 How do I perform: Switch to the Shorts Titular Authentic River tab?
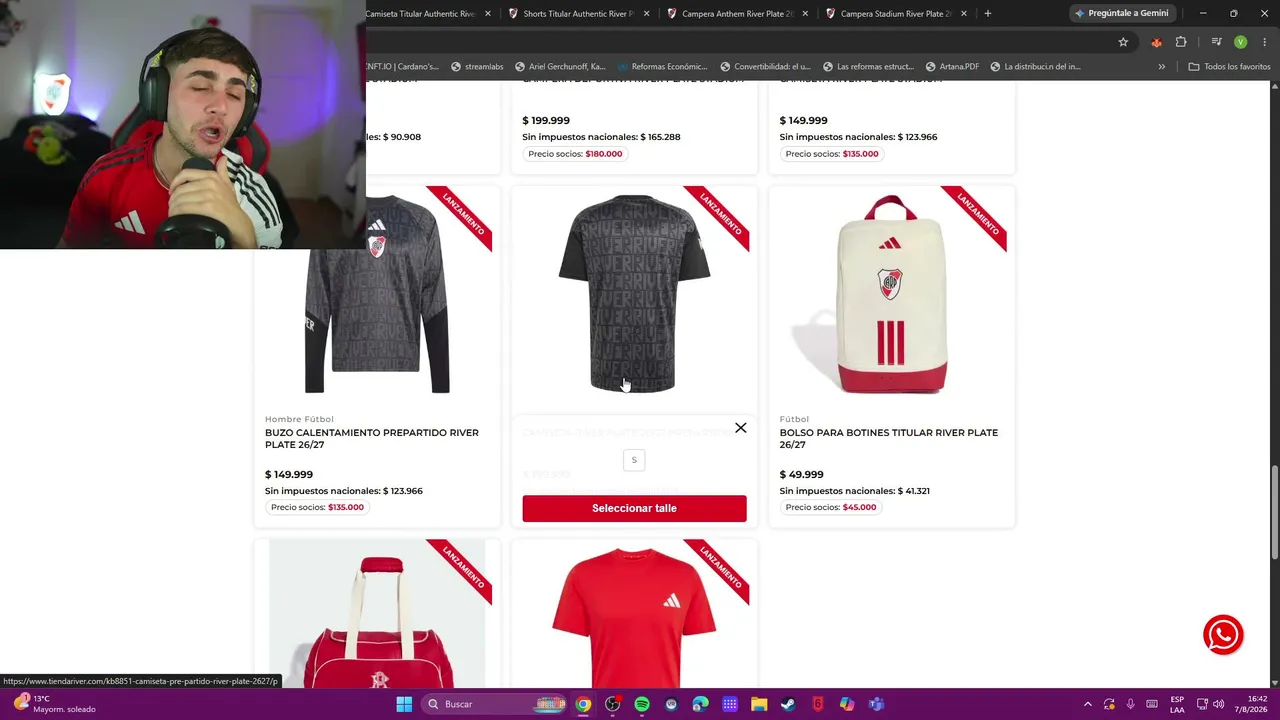click(x=578, y=13)
